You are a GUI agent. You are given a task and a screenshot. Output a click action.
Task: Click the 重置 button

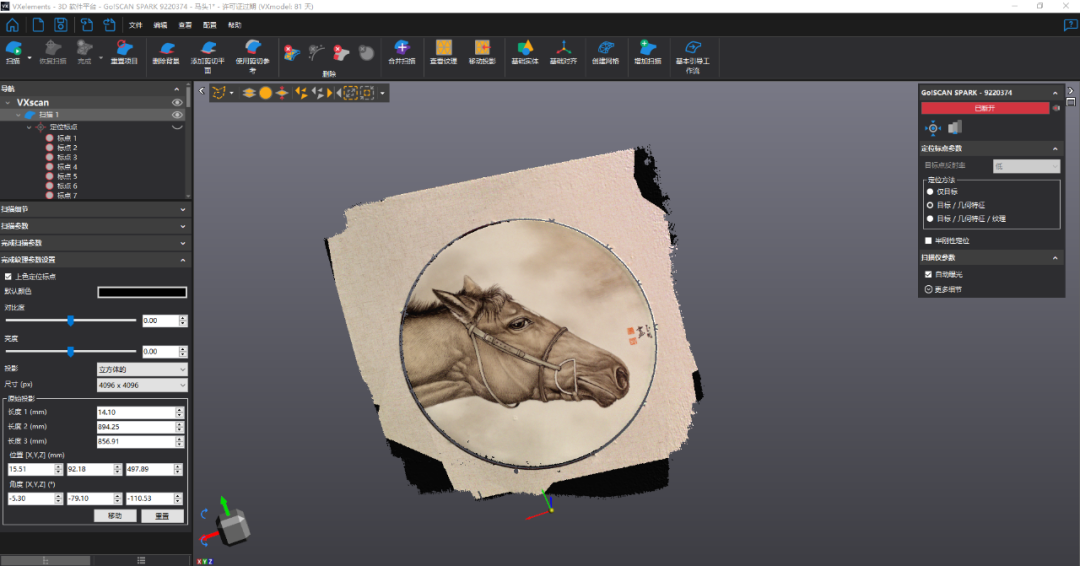point(163,516)
